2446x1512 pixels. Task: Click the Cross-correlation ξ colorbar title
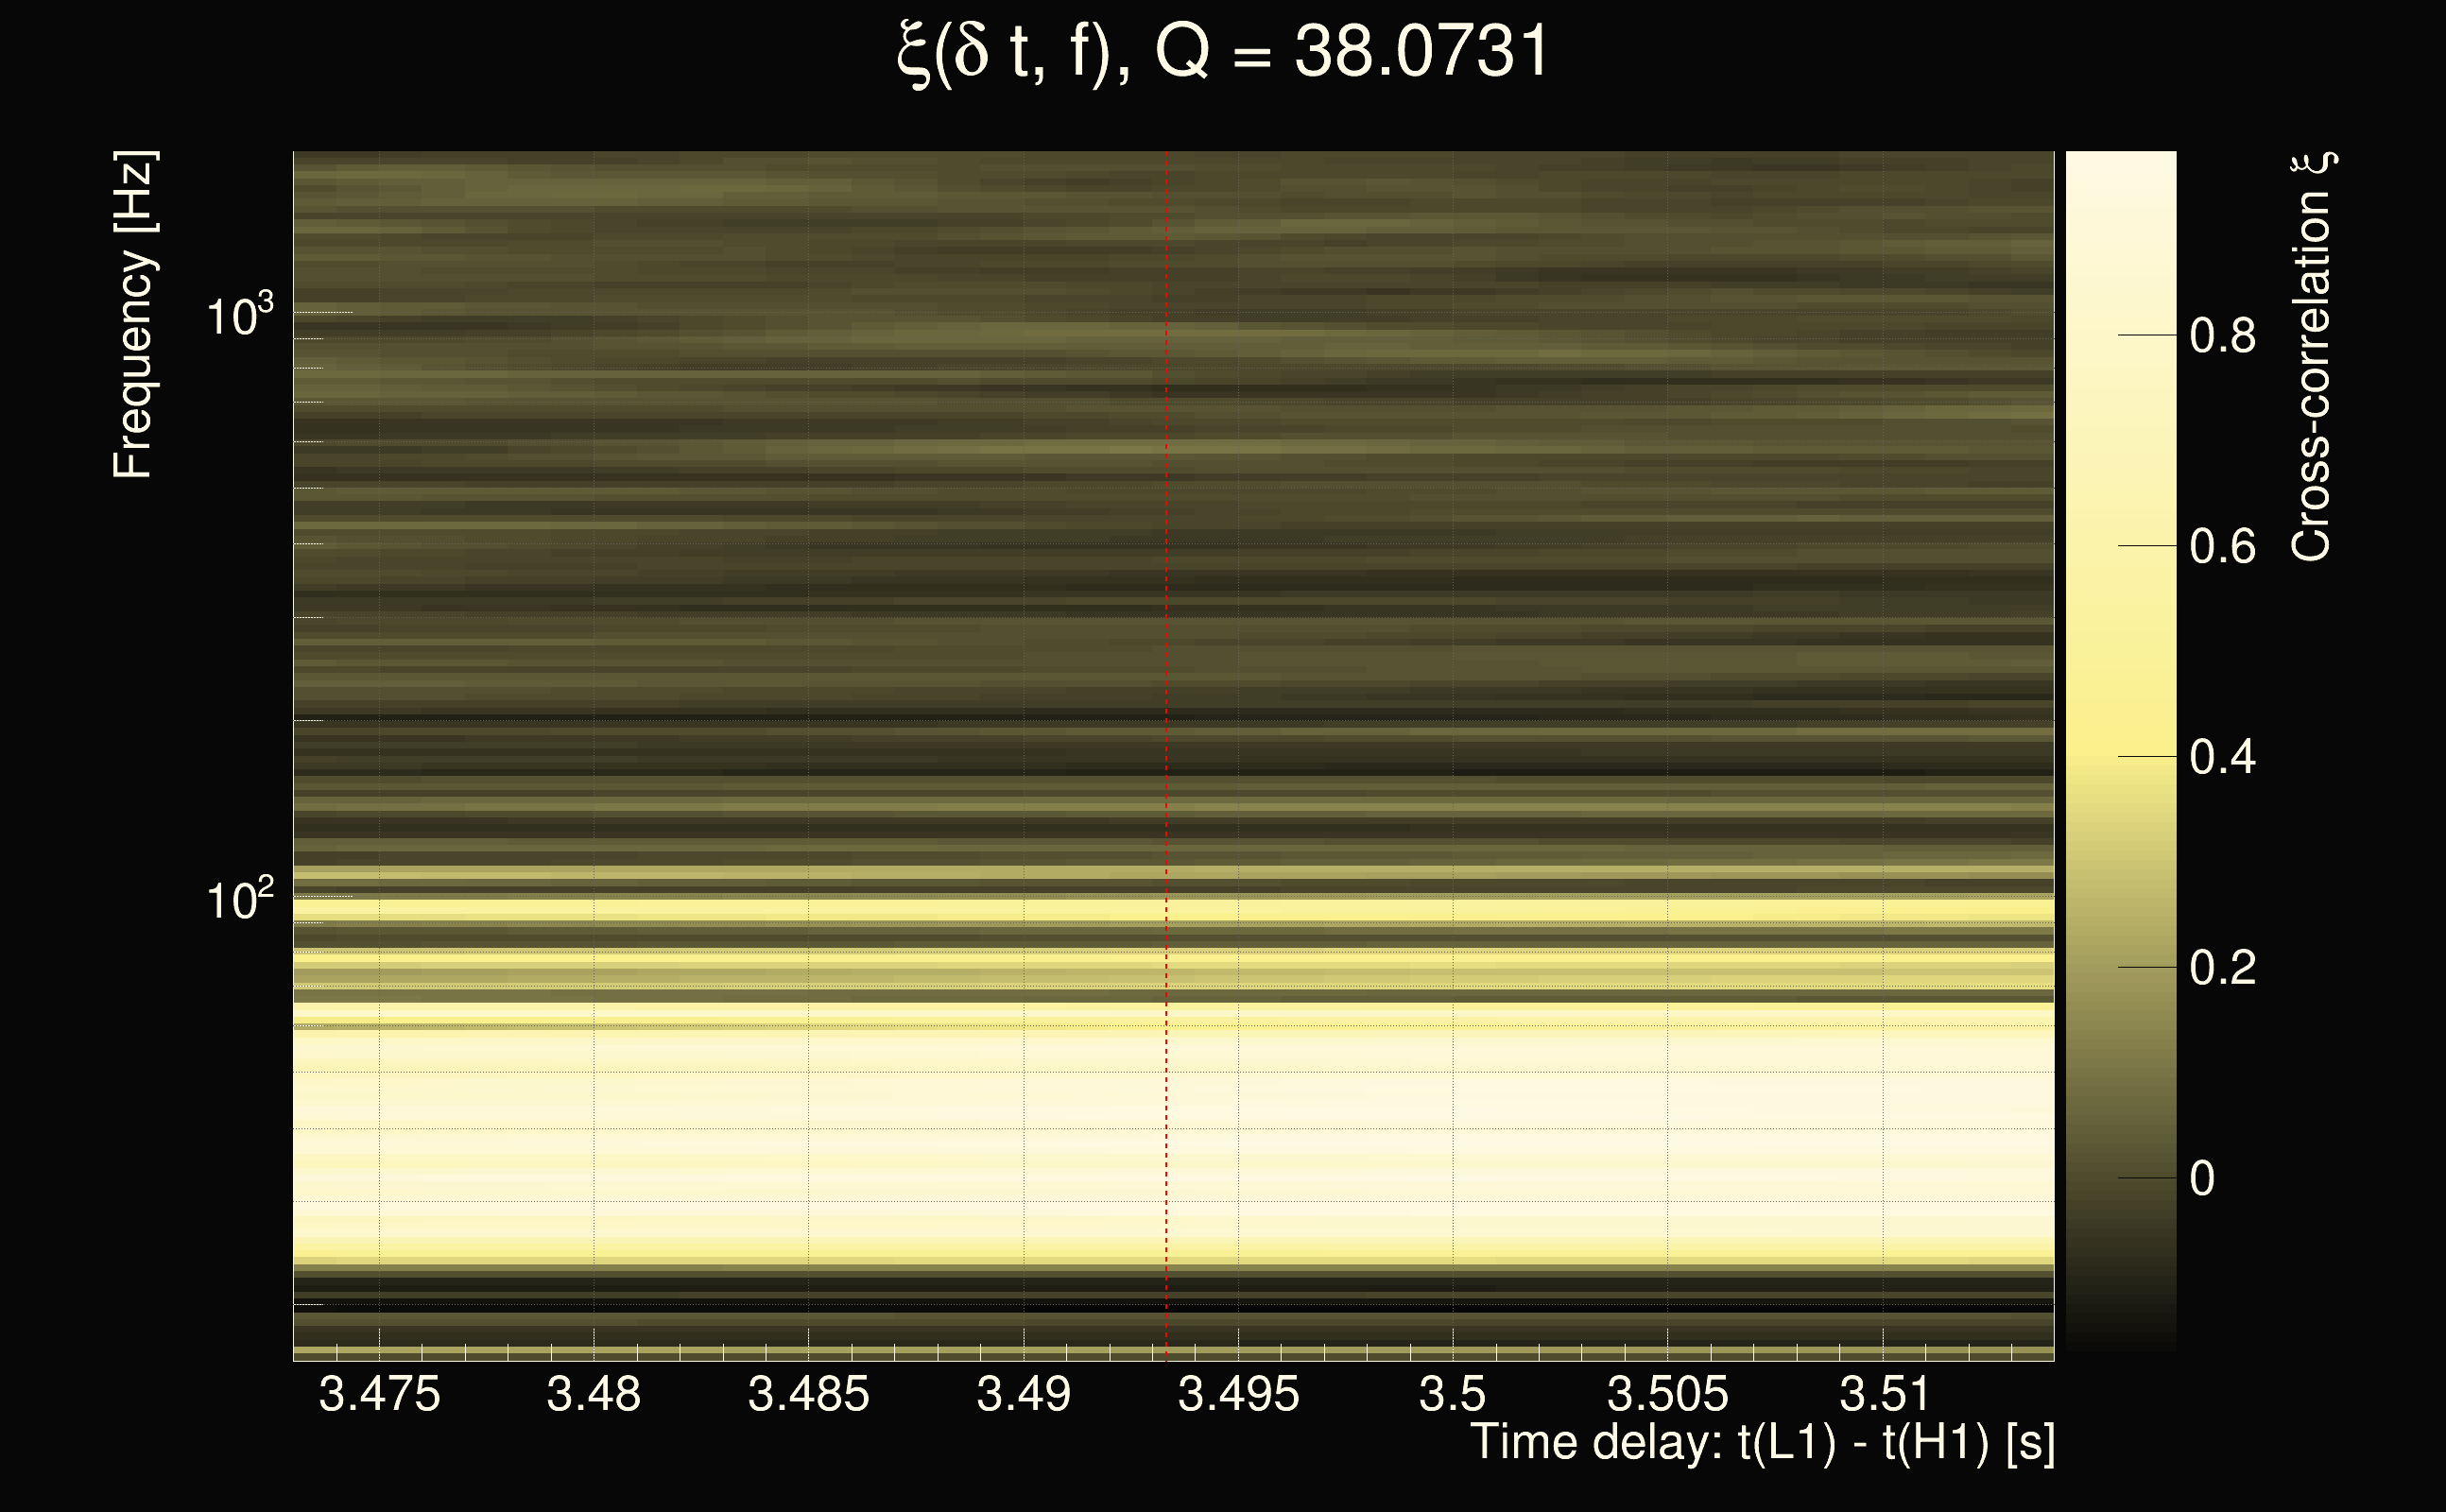coord(2312,357)
